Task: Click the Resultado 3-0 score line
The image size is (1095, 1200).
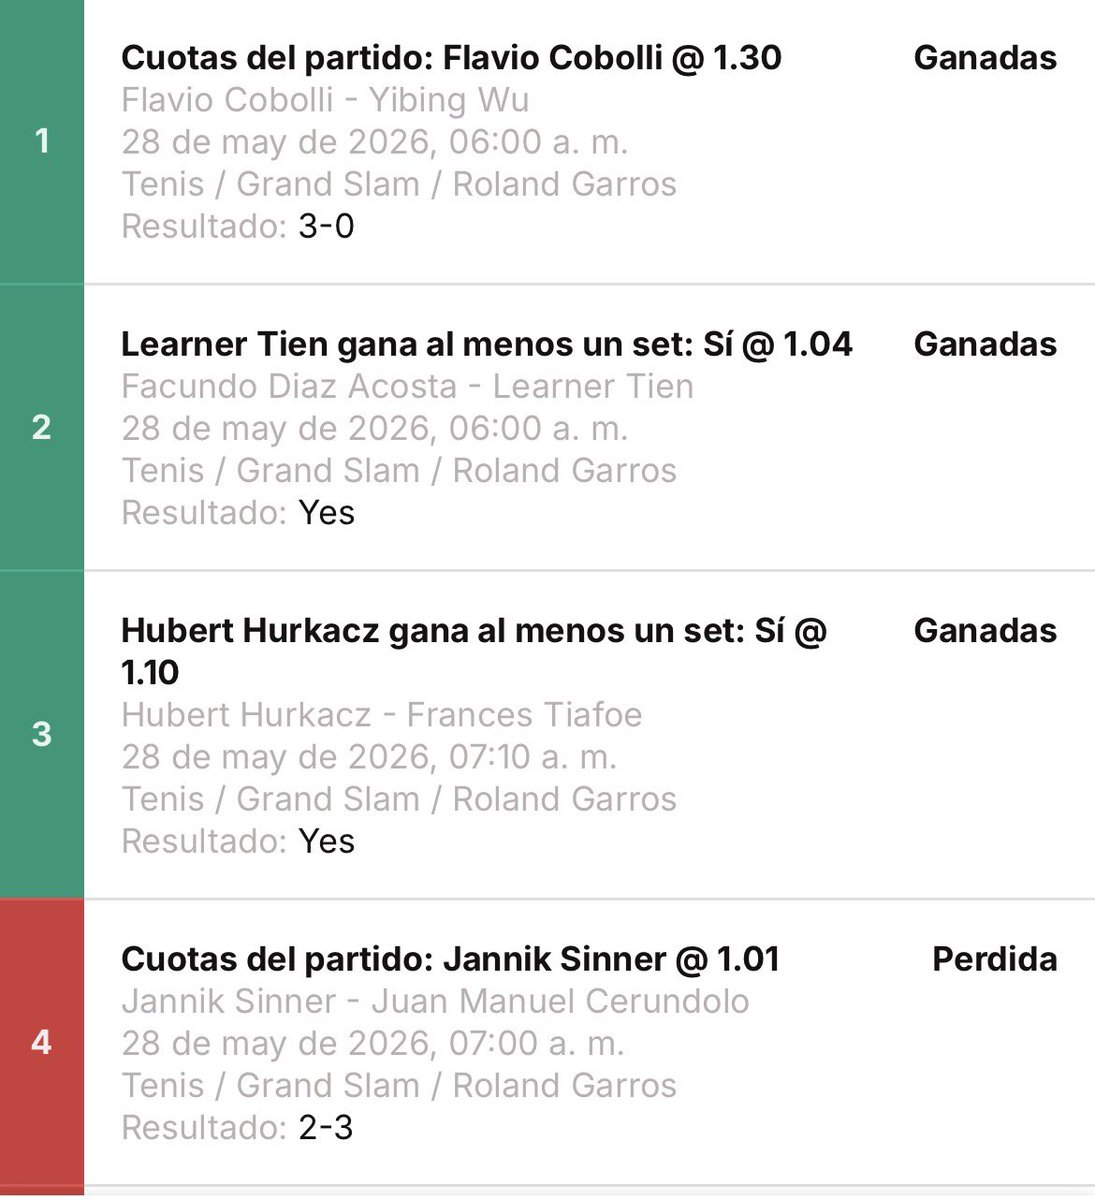Action: coord(238,226)
